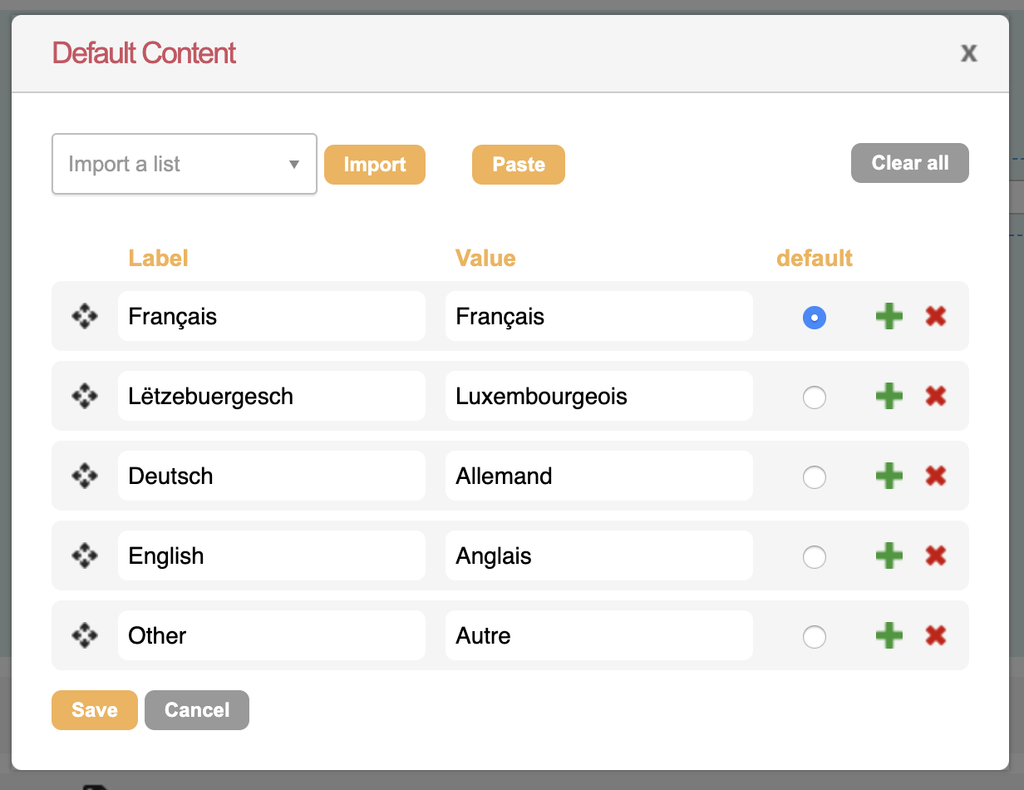Select the default radio for Deutsch

point(814,477)
